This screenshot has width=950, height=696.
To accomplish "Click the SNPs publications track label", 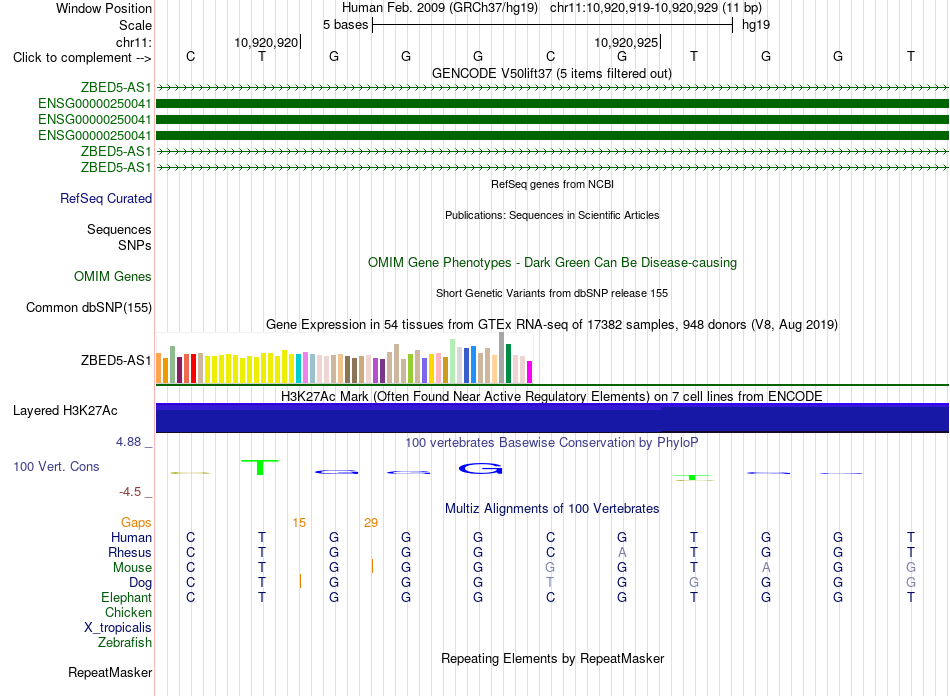I will 135,245.
